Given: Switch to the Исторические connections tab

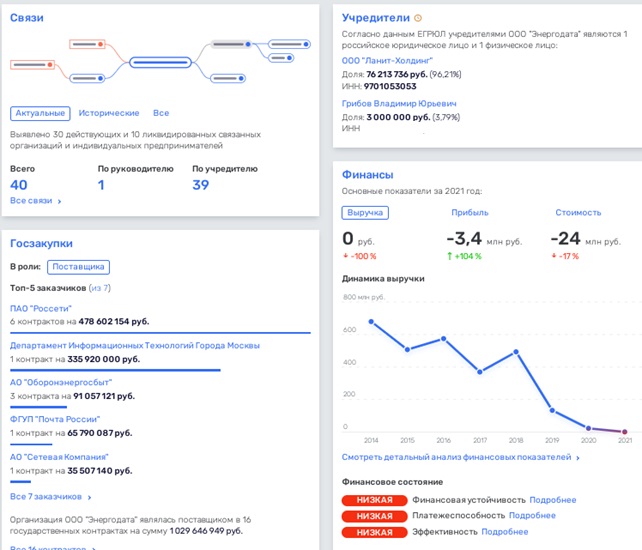Looking at the screenshot, I should point(109,113).
